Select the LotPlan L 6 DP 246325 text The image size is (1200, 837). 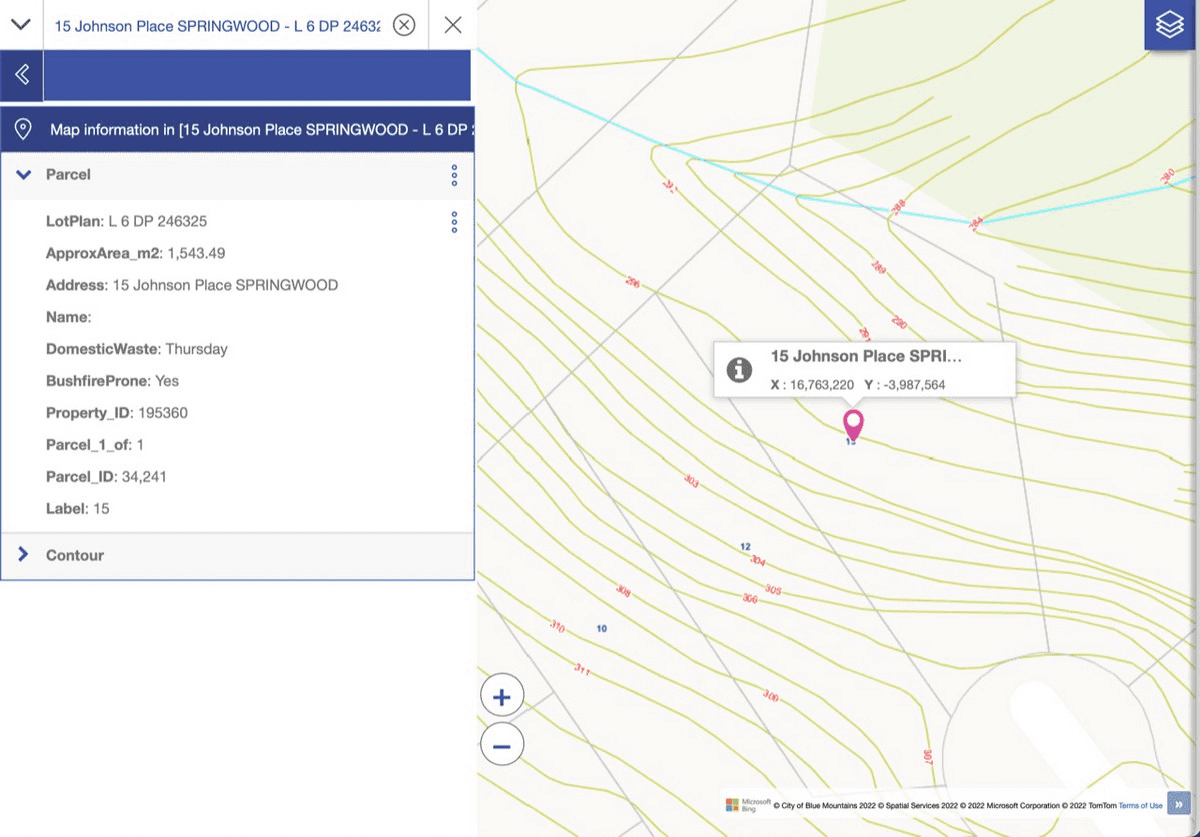[x=126, y=221]
